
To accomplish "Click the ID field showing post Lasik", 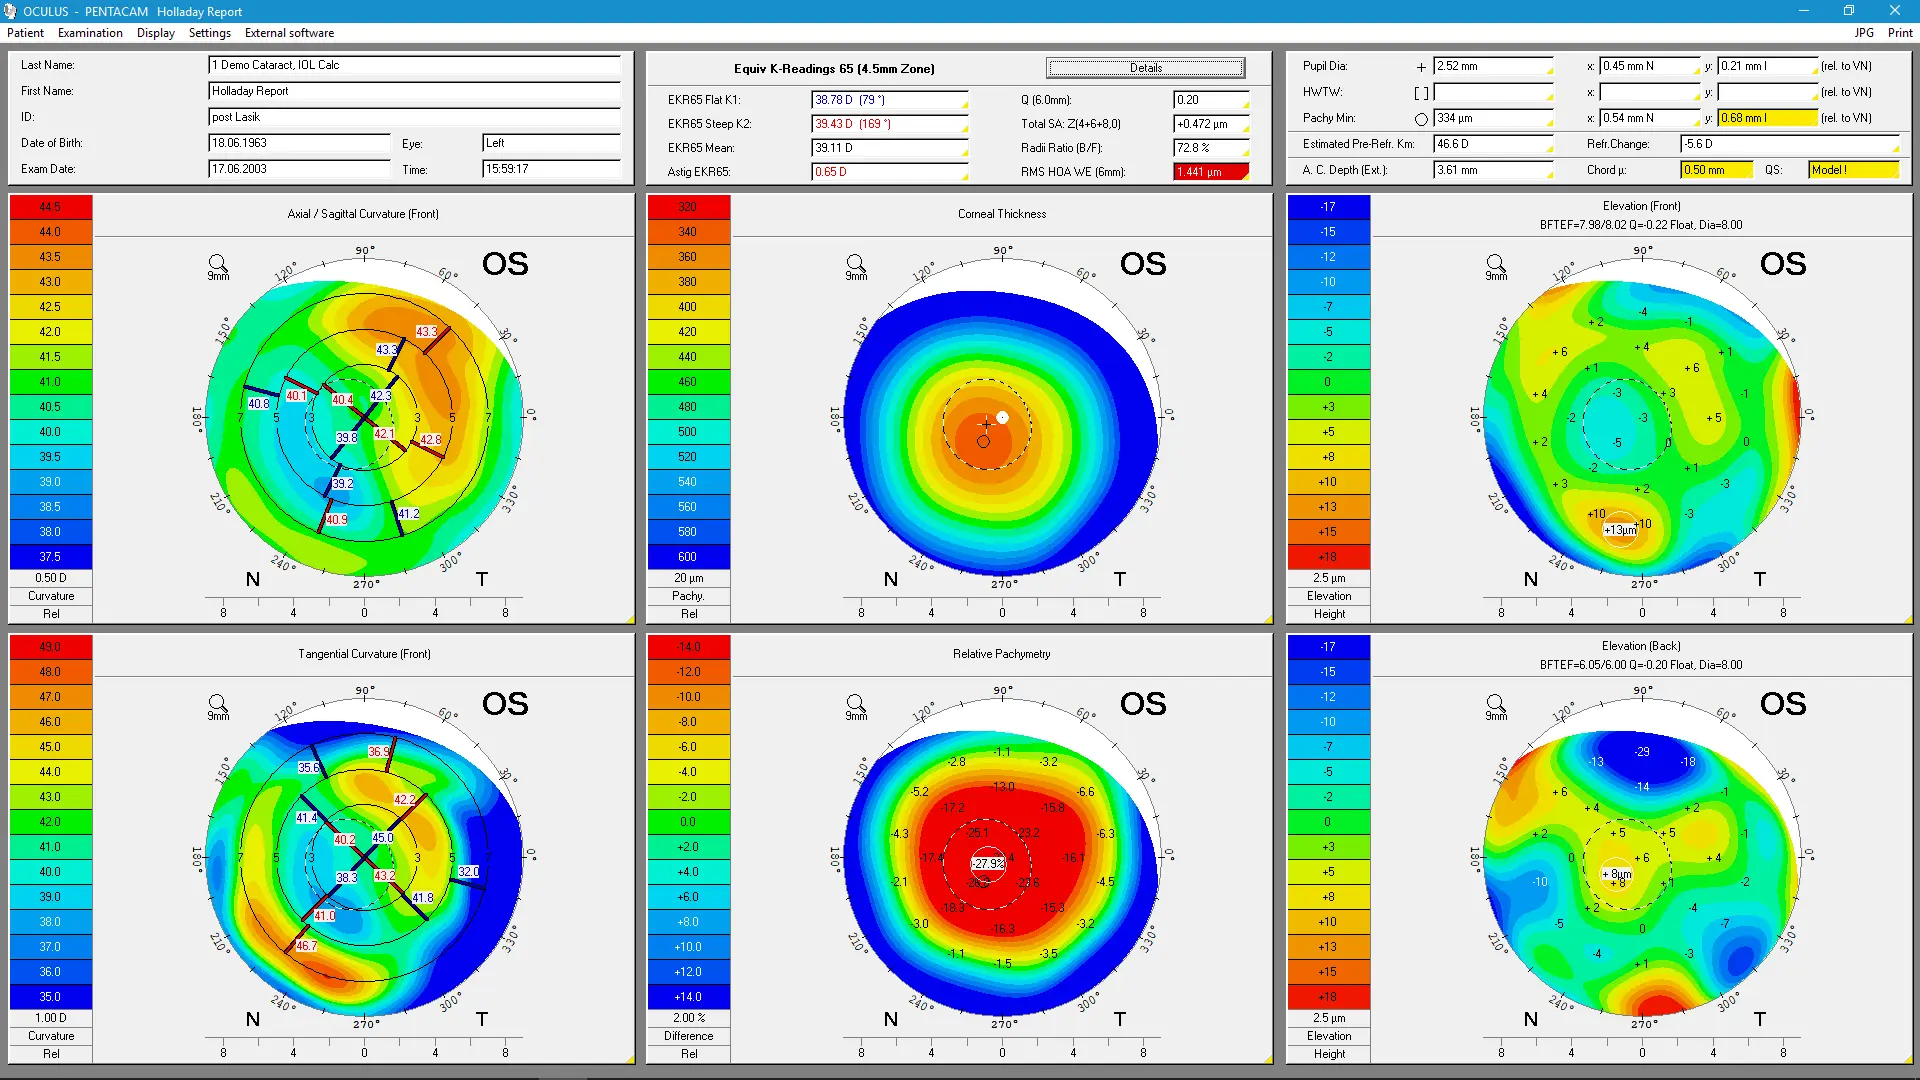I will (414, 117).
